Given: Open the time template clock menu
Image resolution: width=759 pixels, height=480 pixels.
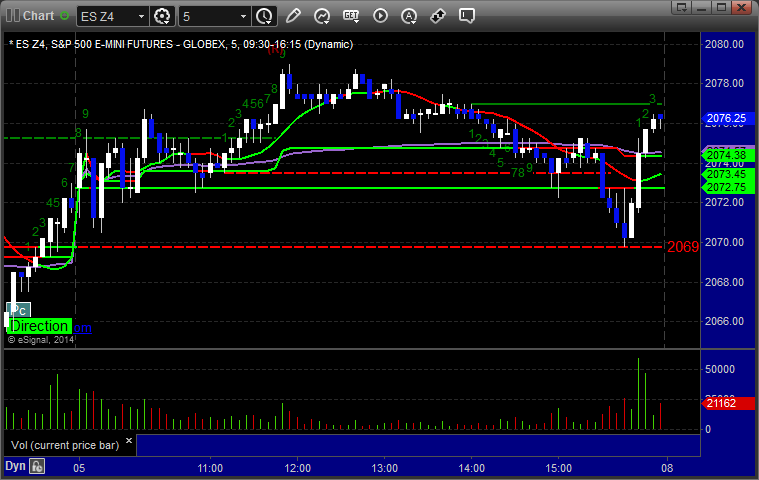Looking at the screenshot, I should 264,16.
